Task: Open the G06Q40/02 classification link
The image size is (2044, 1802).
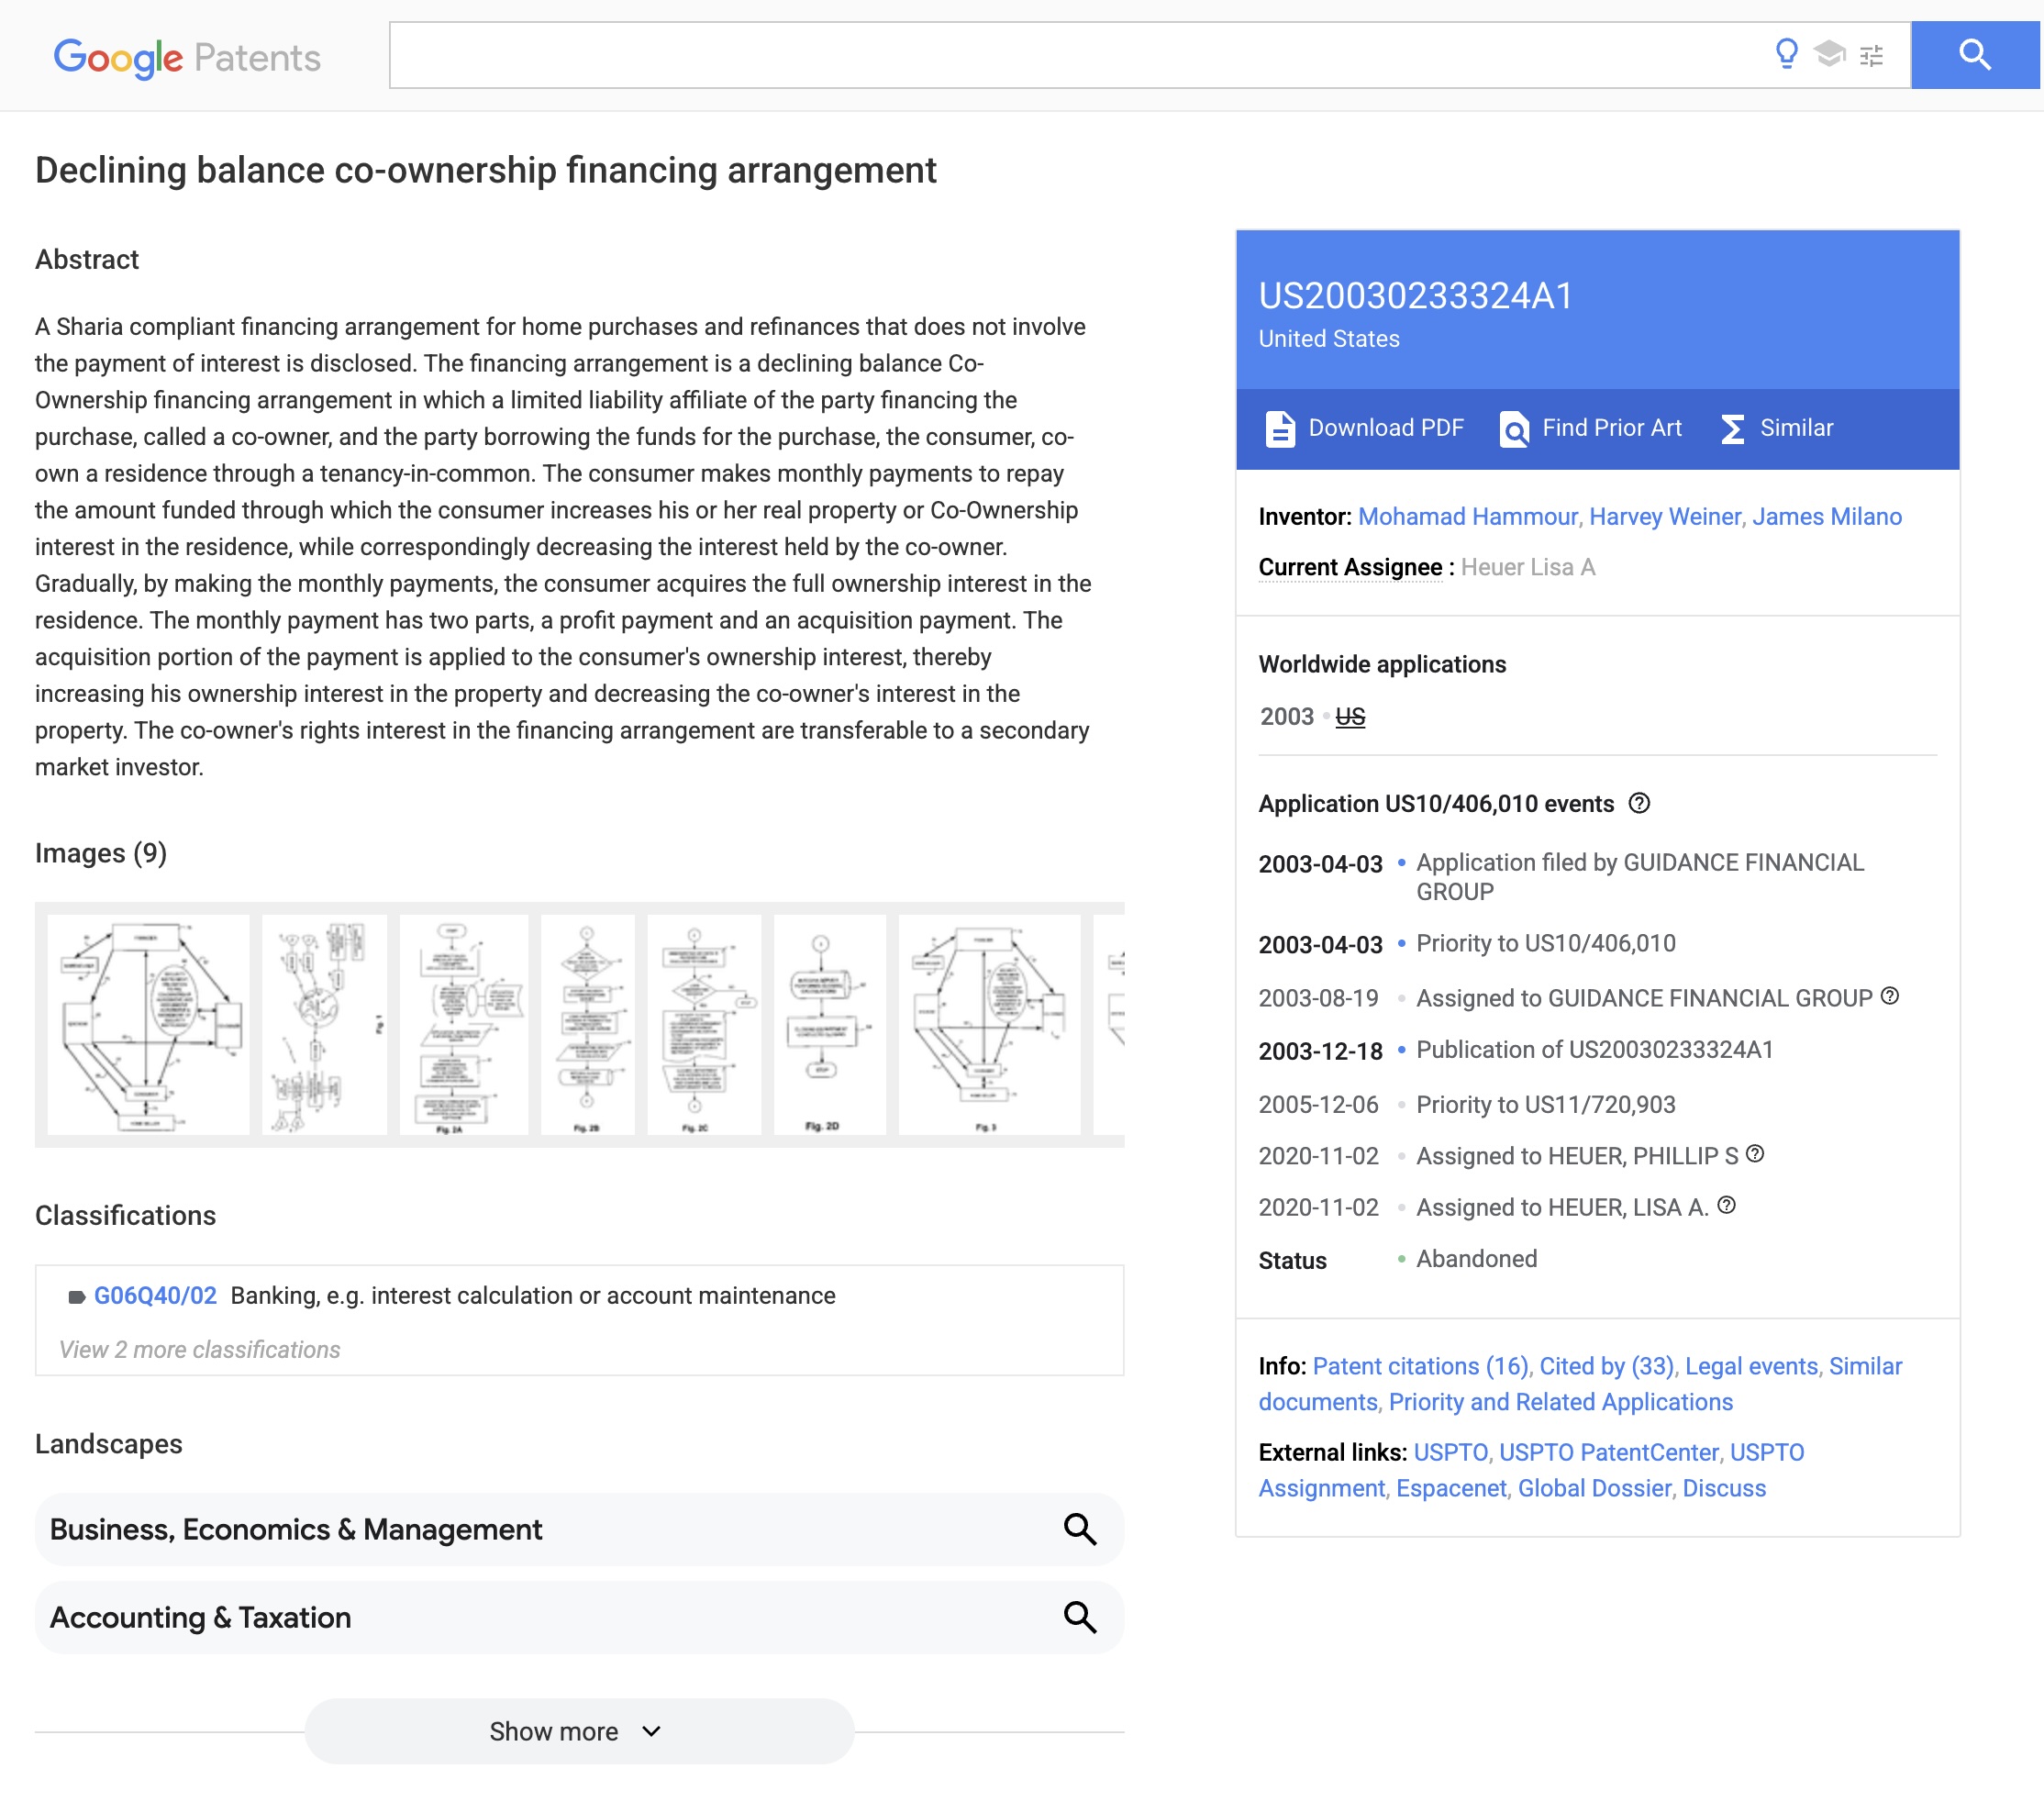Action: (155, 1295)
